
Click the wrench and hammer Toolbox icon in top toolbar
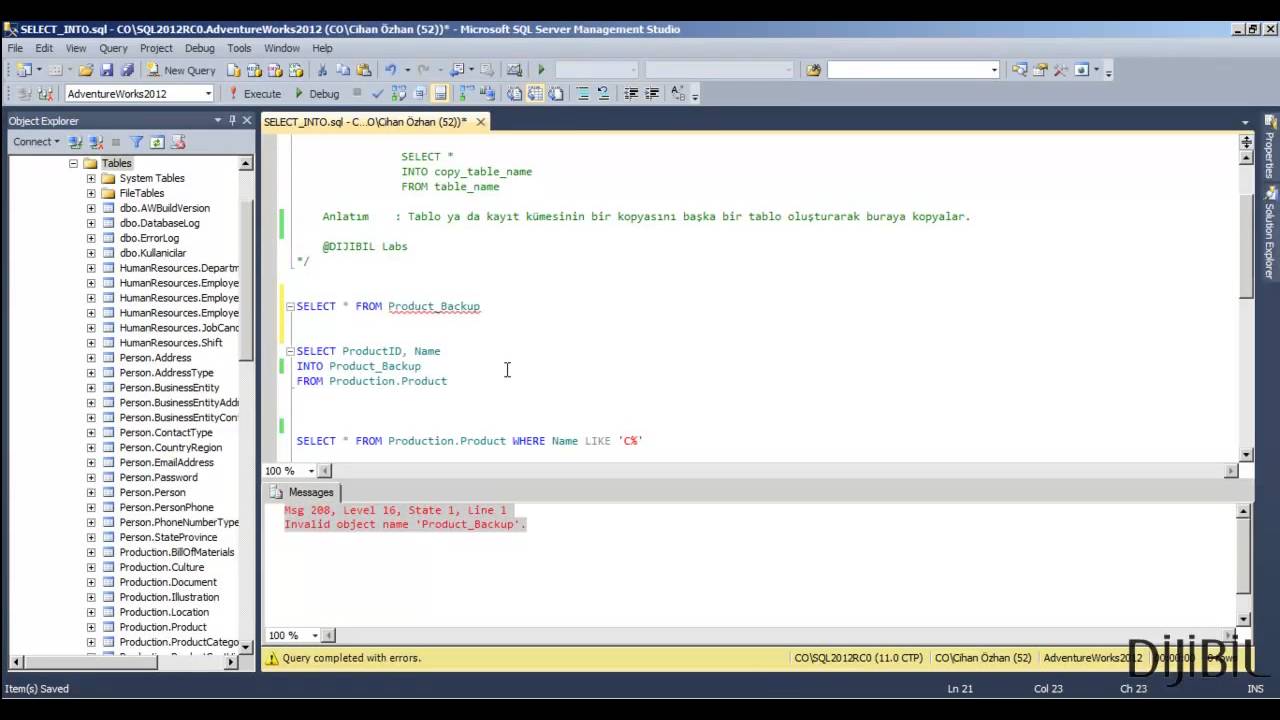pyautogui.click(x=1060, y=70)
